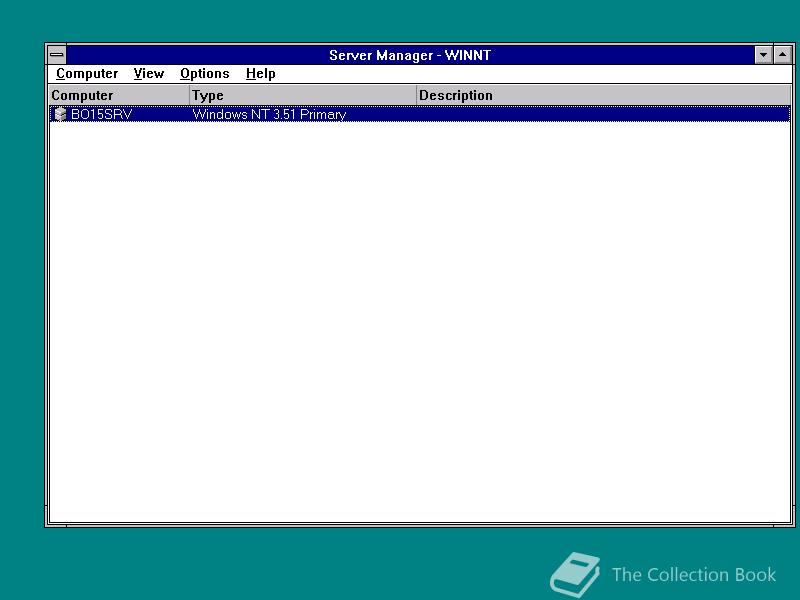Click the Computer column header

click(x=119, y=95)
